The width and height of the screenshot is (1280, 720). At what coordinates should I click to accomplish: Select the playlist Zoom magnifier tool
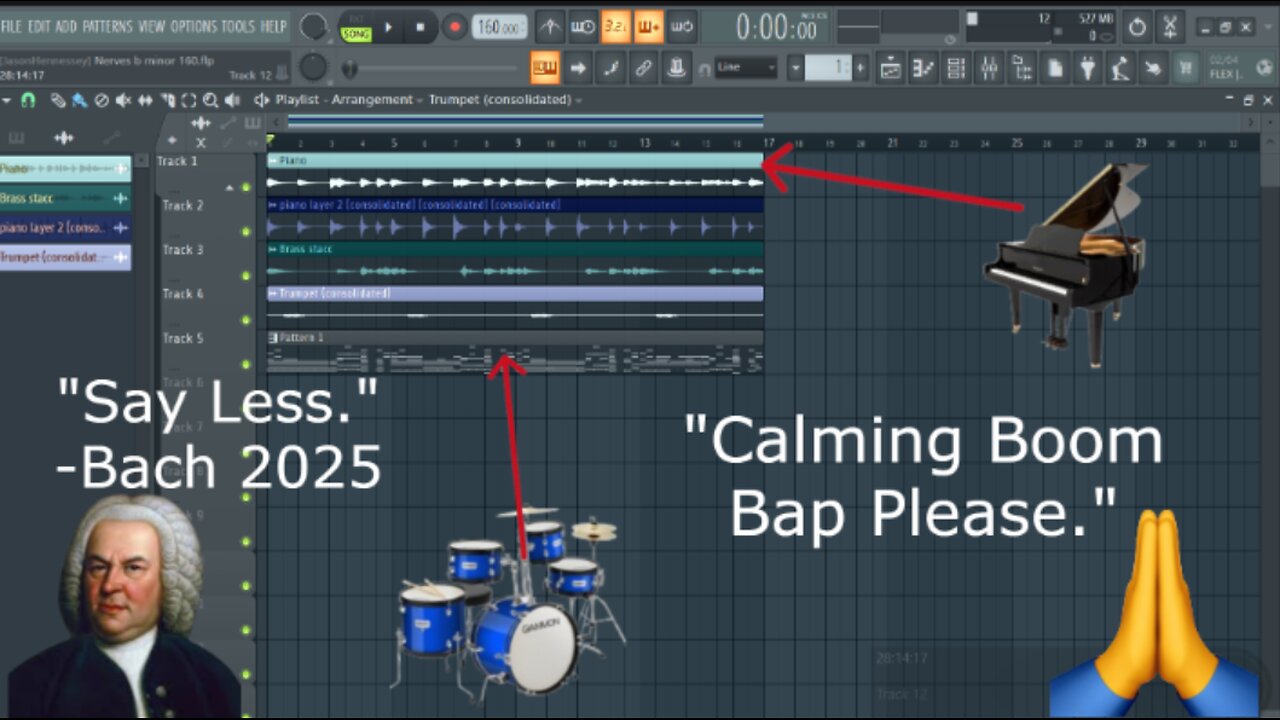coord(211,100)
